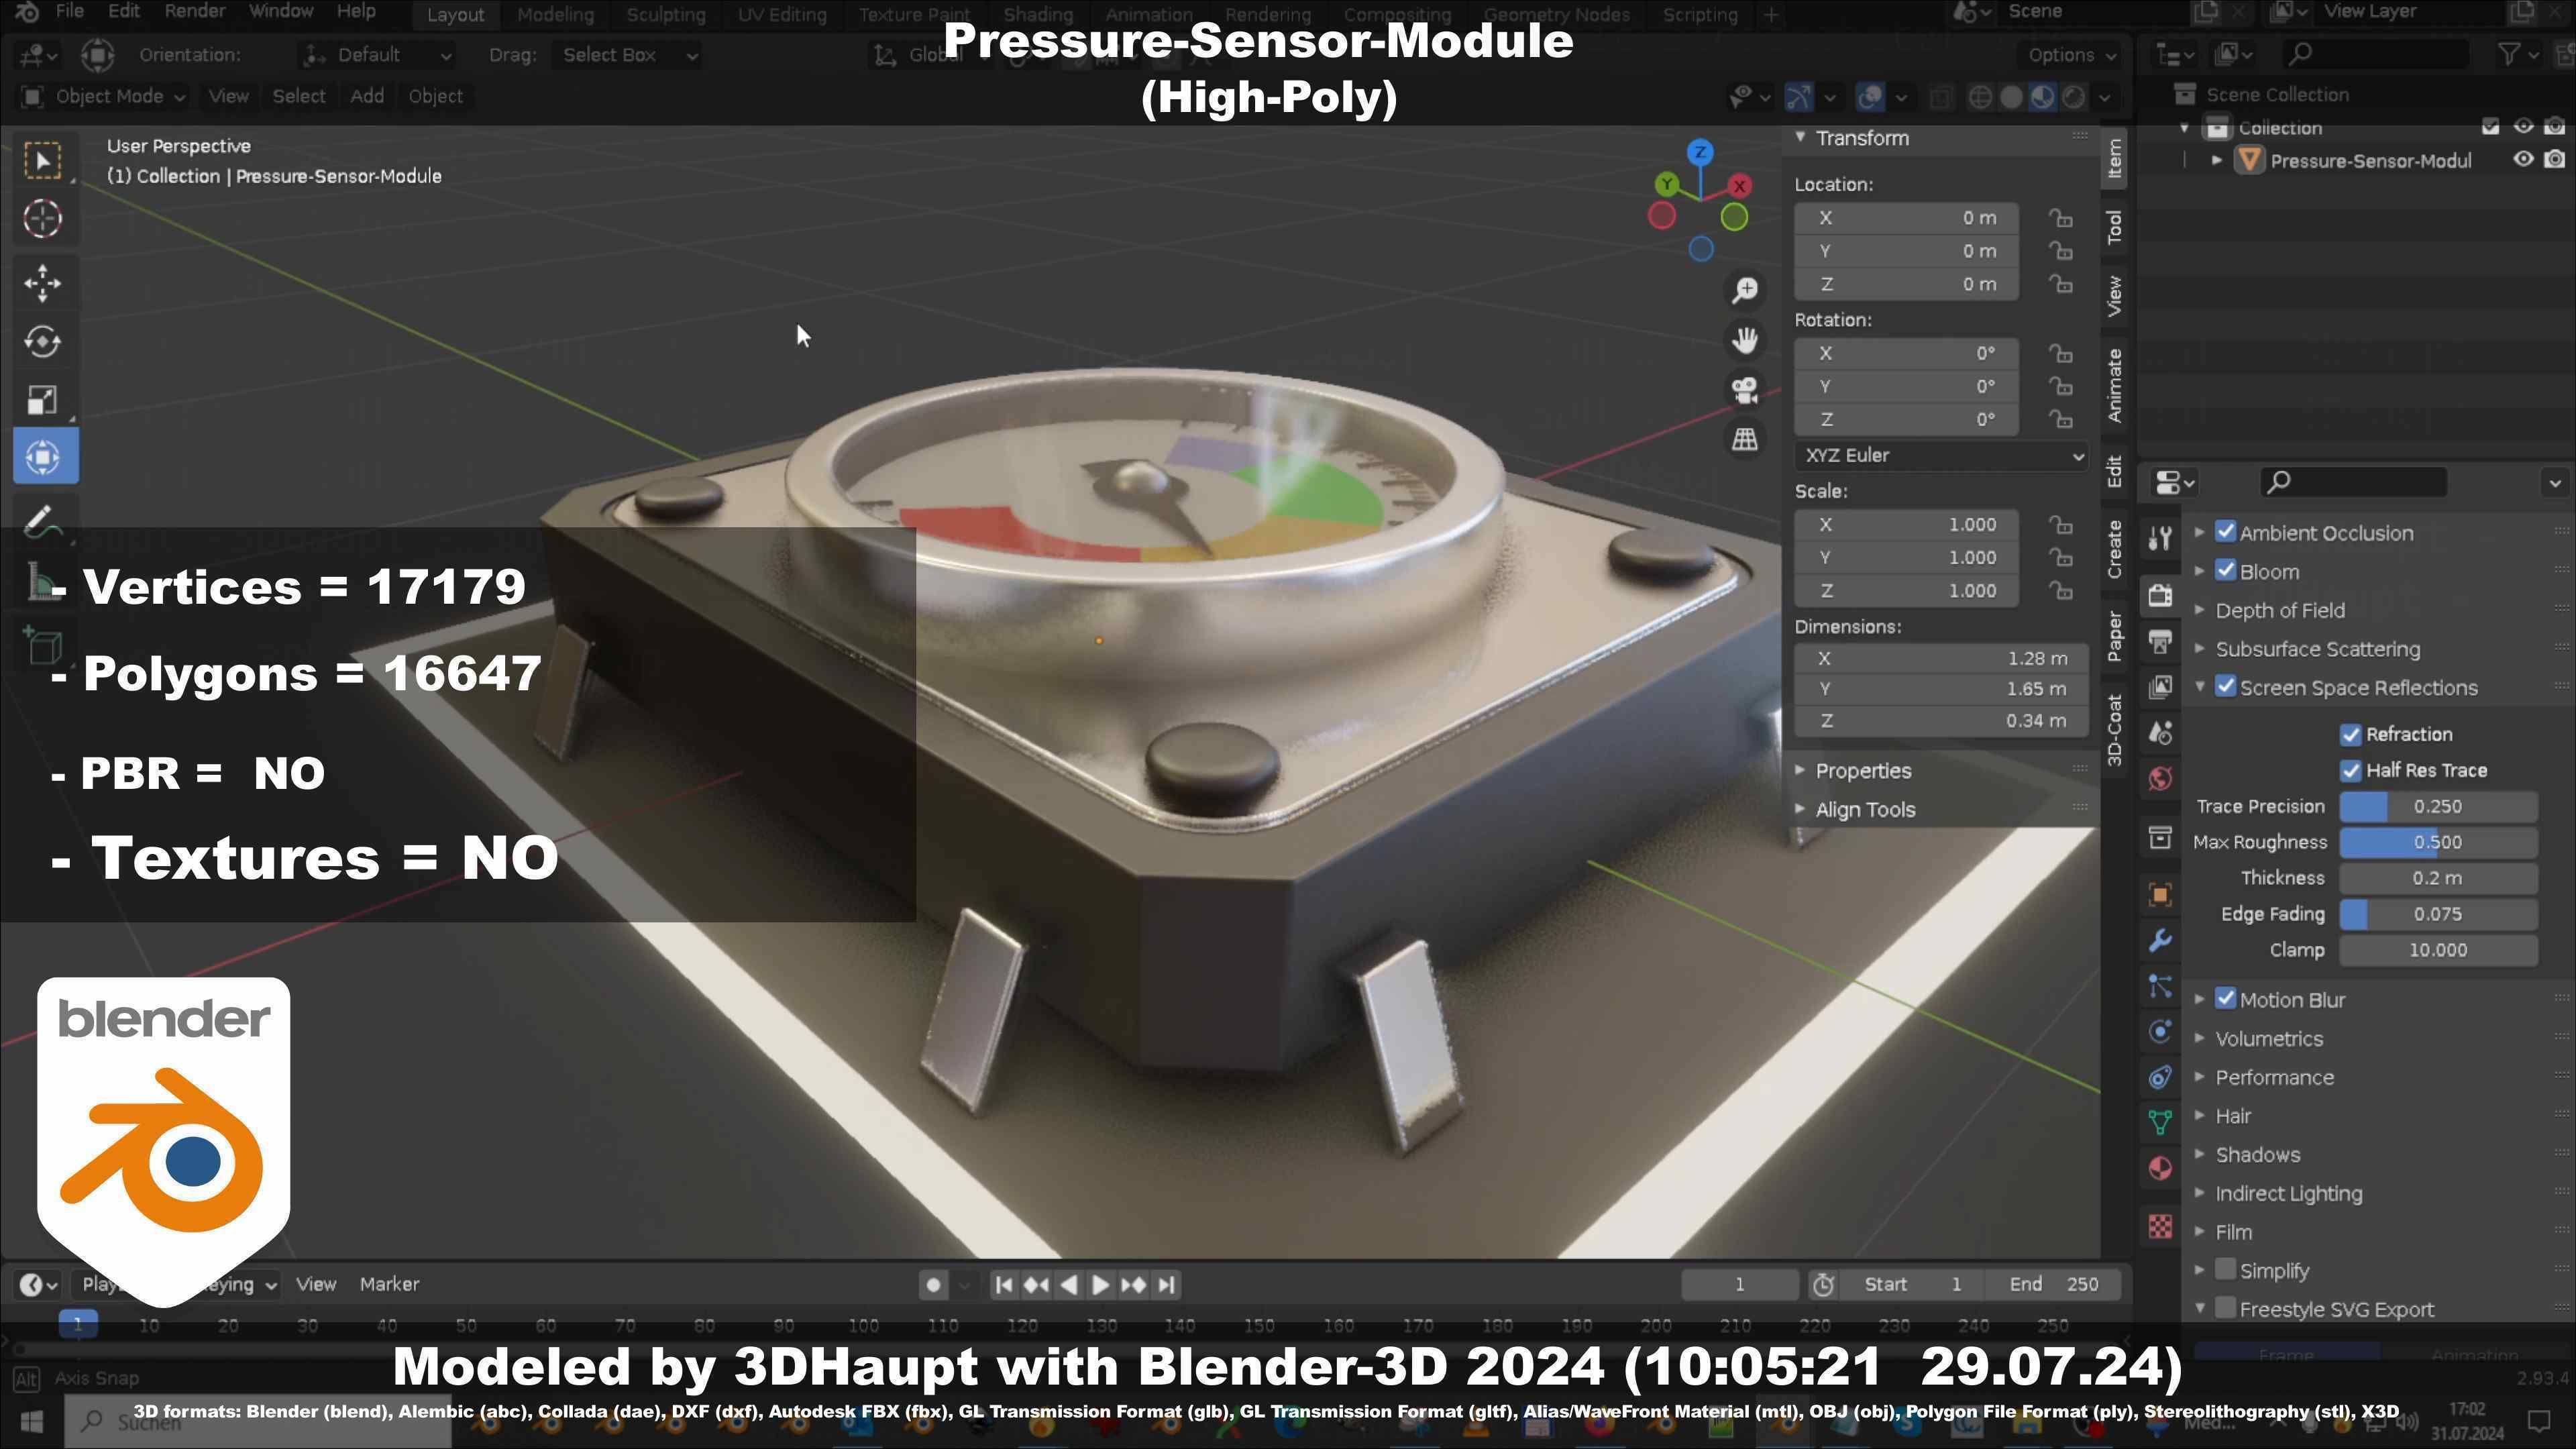The width and height of the screenshot is (2576, 1449).
Task: Select the Annotate pencil tool
Action: [x=42, y=521]
